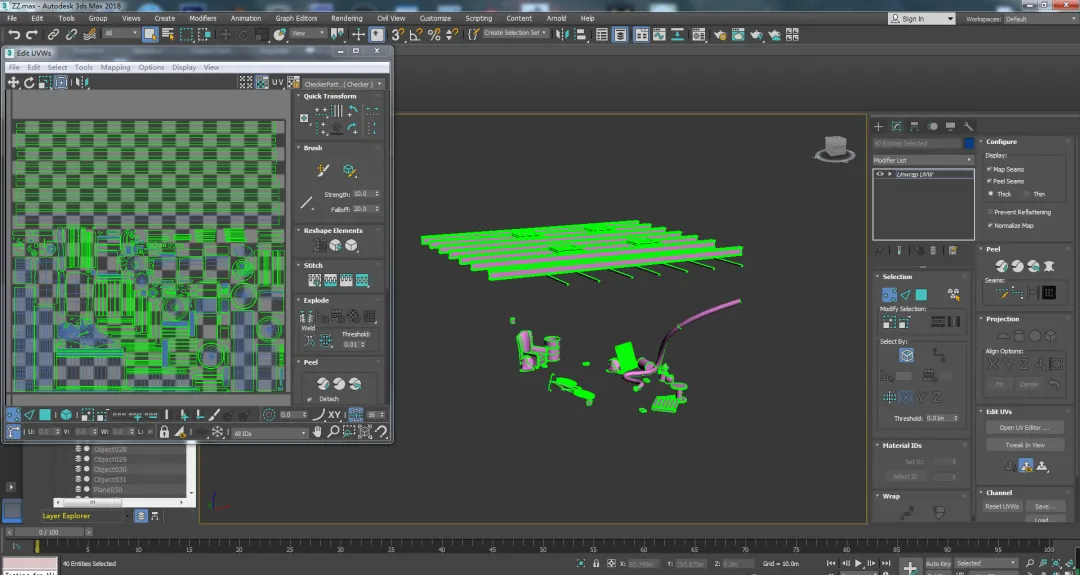Click the Pan hand tool in UV editor

[318, 433]
